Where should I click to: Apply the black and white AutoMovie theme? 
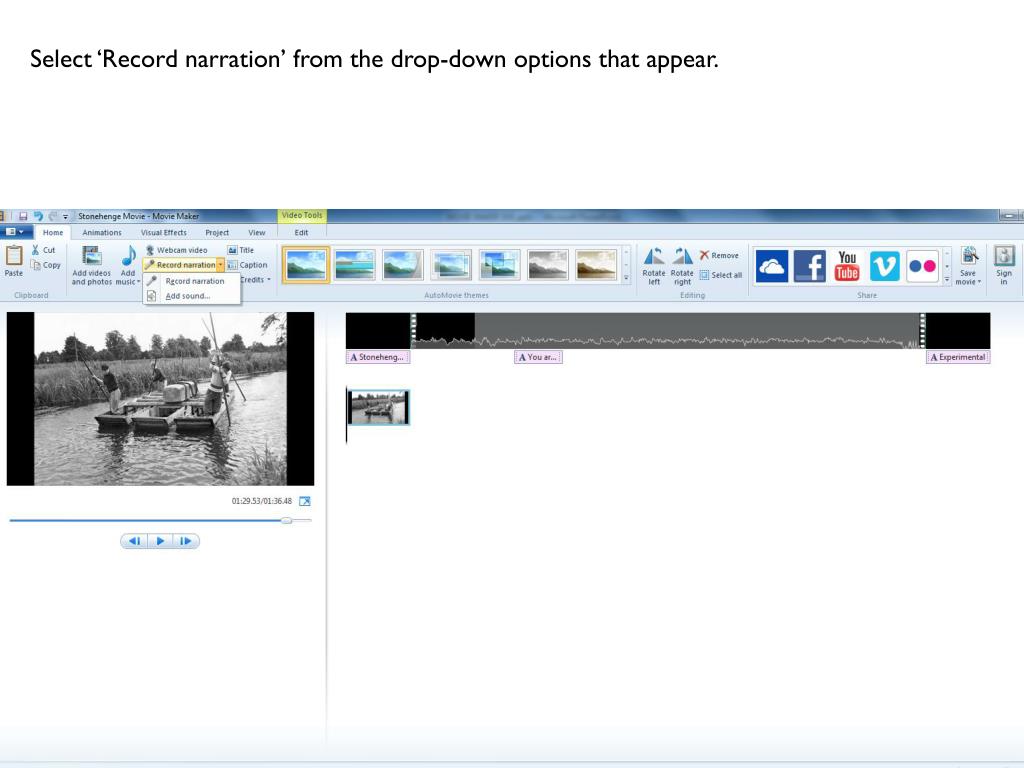click(x=548, y=264)
